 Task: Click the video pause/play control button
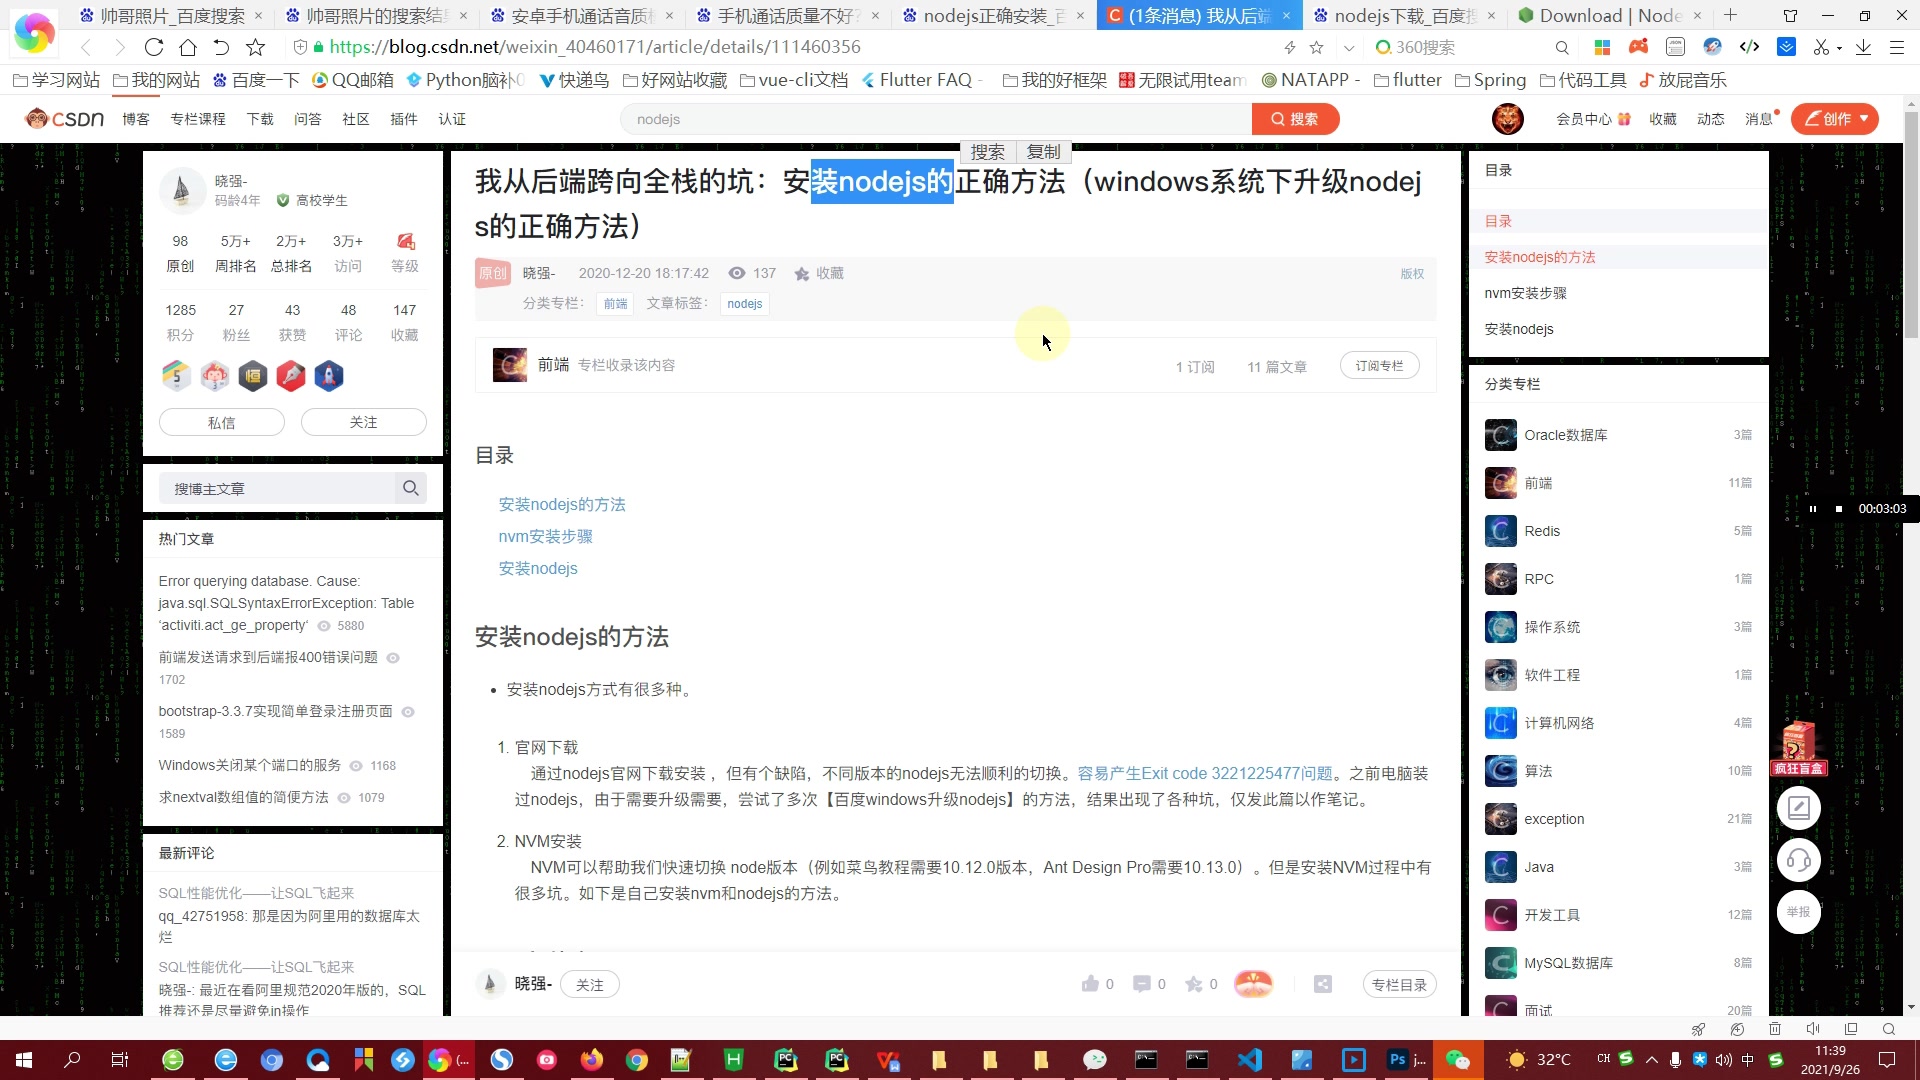tap(1812, 508)
